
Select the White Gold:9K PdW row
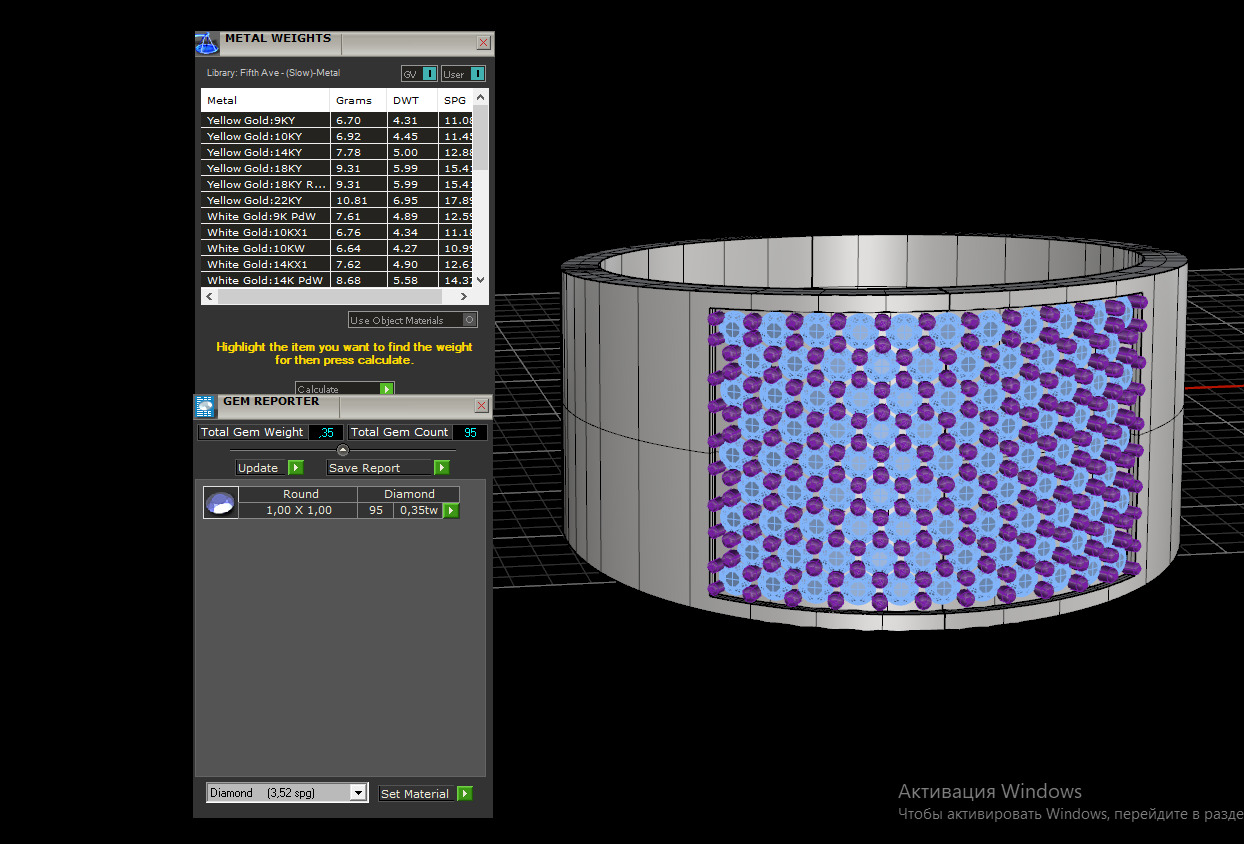[338, 216]
